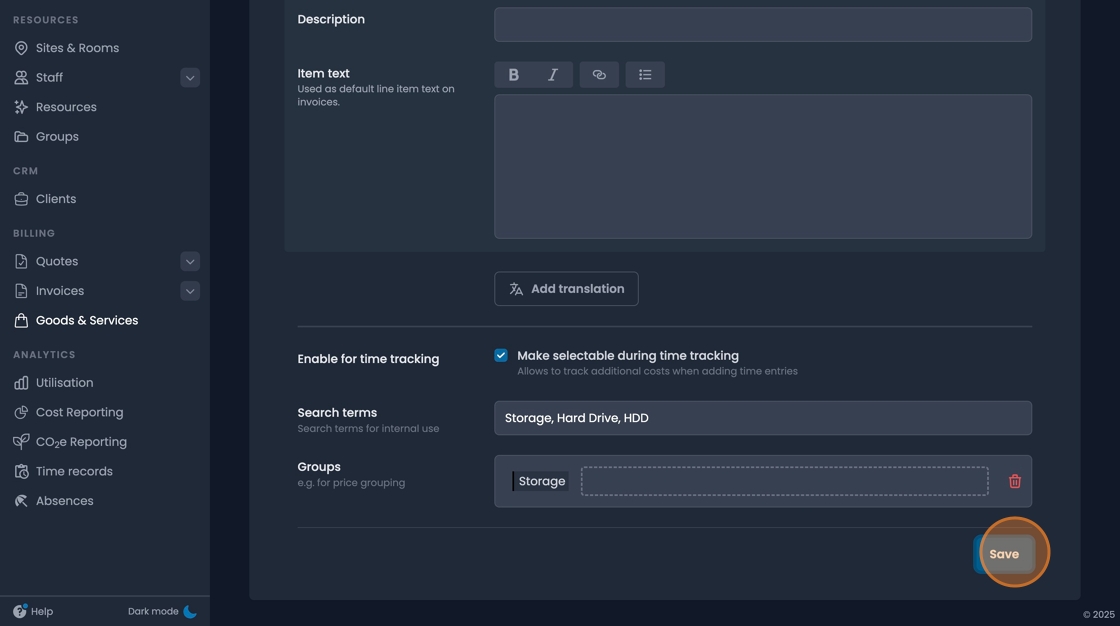Viewport: 1120px width, 626px height.
Task: Uncheck Make selectable during time tracking
Action: [x=500, y=354]
